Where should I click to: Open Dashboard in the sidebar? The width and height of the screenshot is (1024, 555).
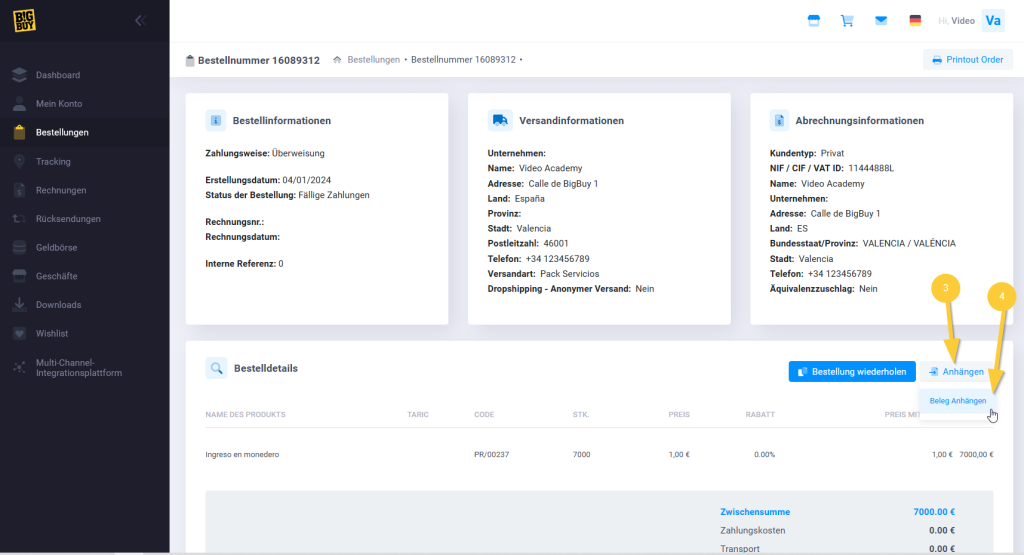pos(57,75)
